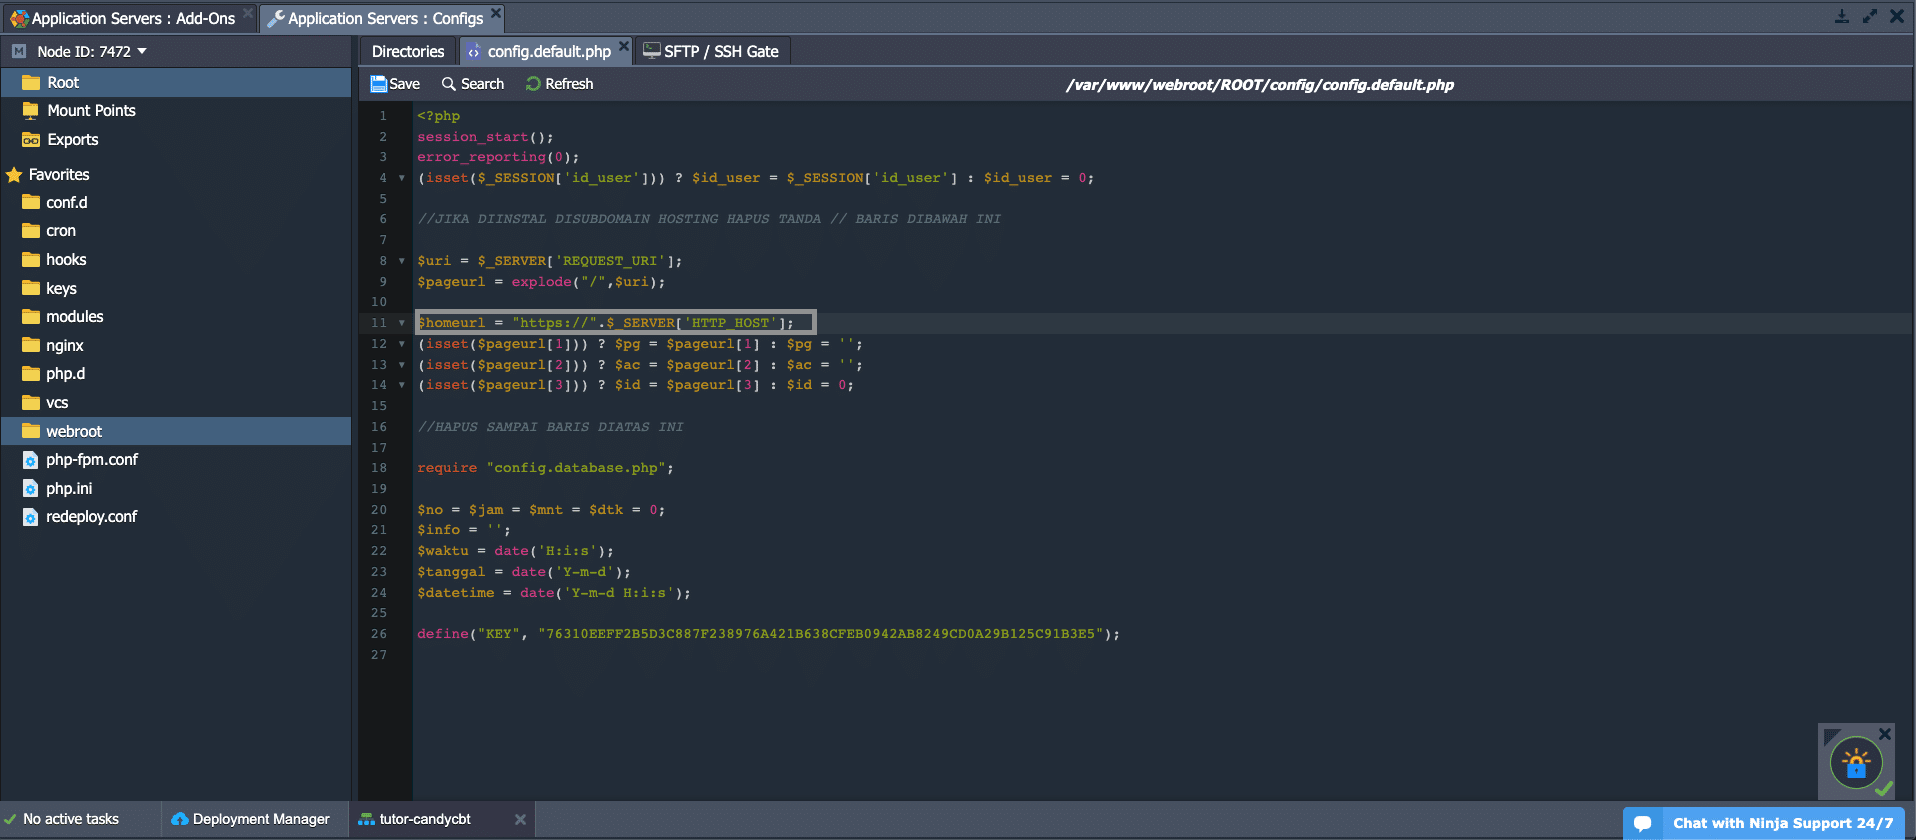The height and width of the screenshot is (840, 1916).
Task: Click the file path config.default.php label
Action: [1260, 85]
